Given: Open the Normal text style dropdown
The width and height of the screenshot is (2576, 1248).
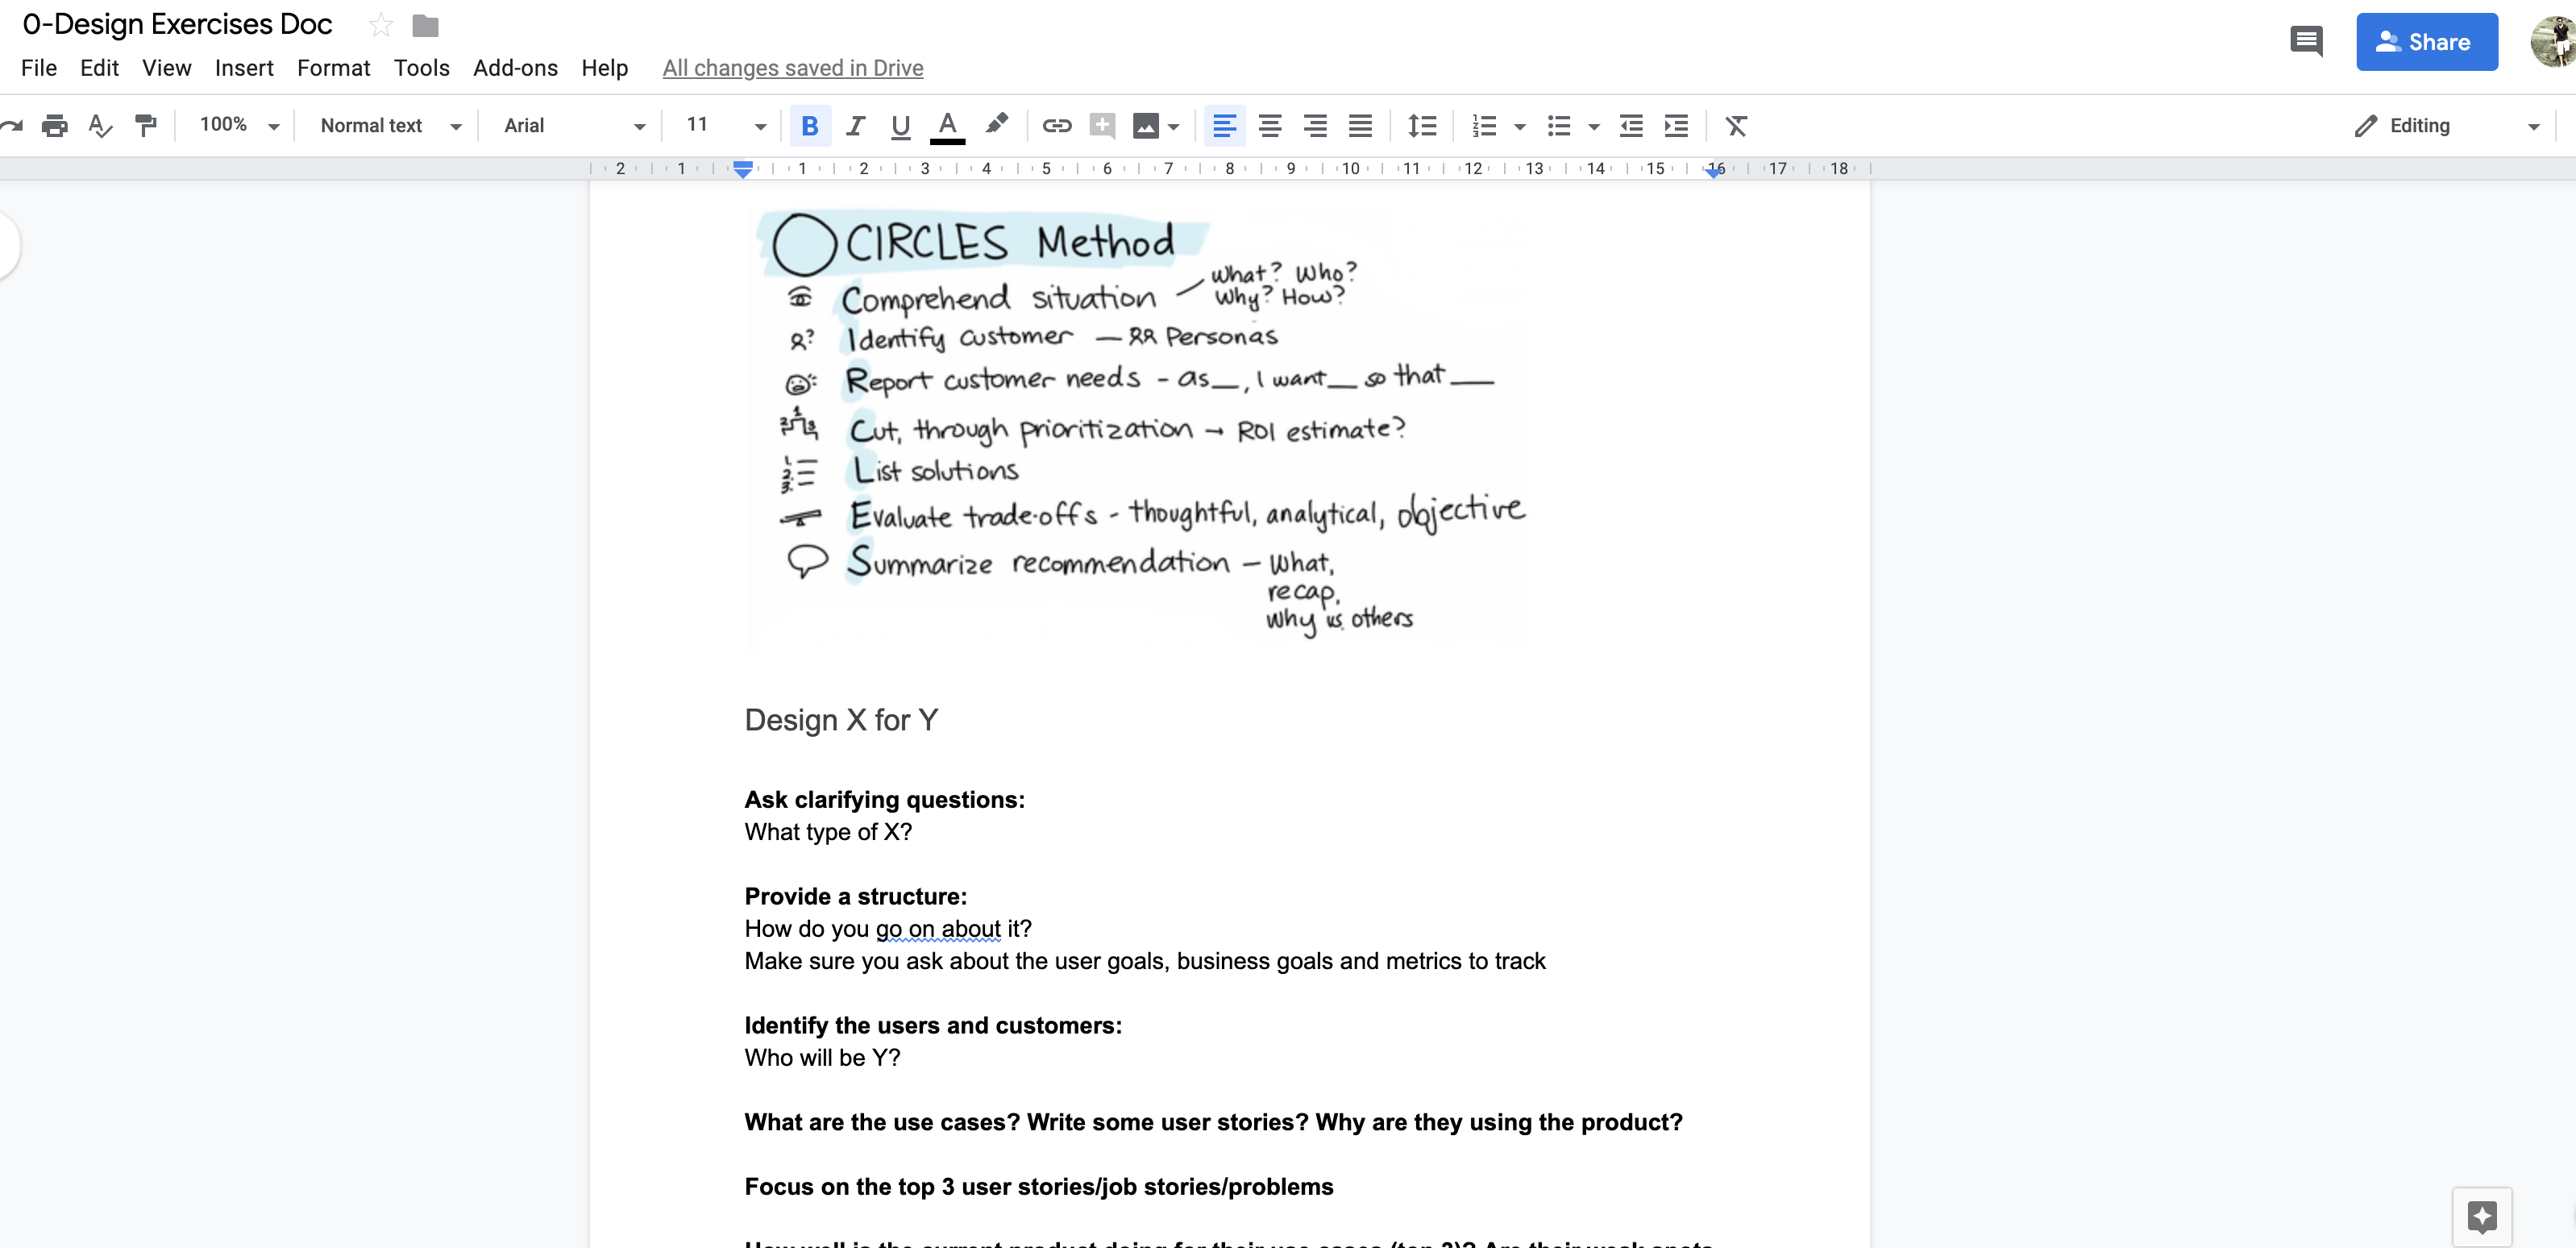Looking at the screenshot, I should click(x=391, y=126).
